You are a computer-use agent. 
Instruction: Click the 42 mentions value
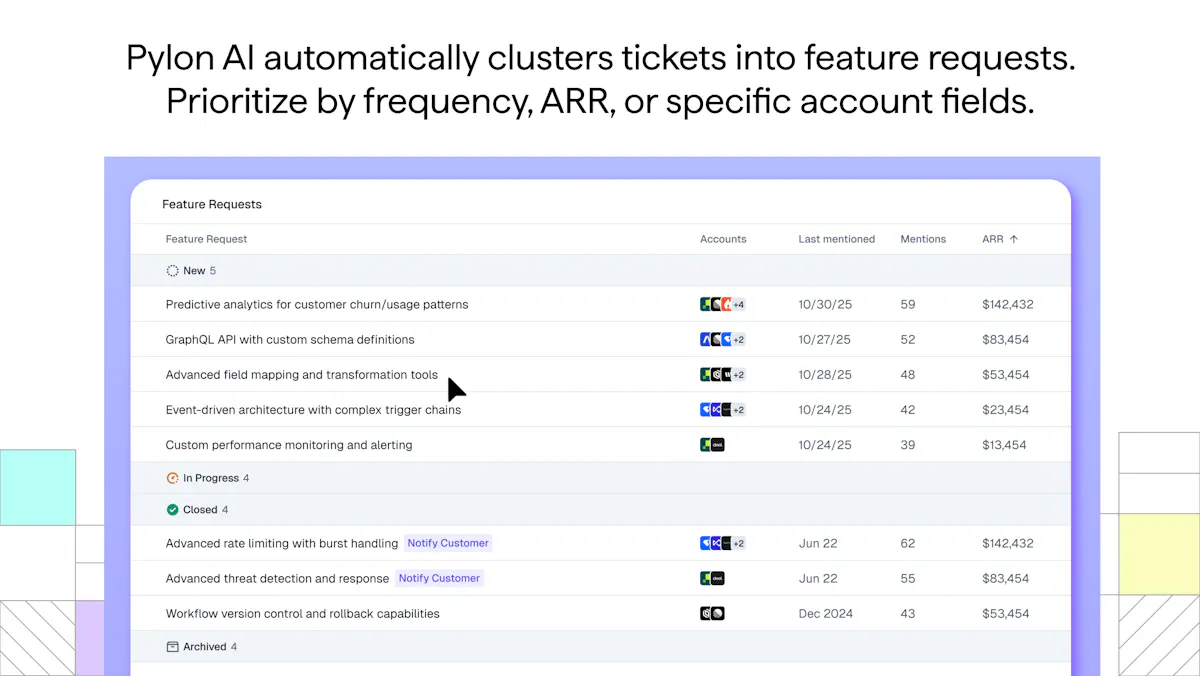tap(908, 409)
